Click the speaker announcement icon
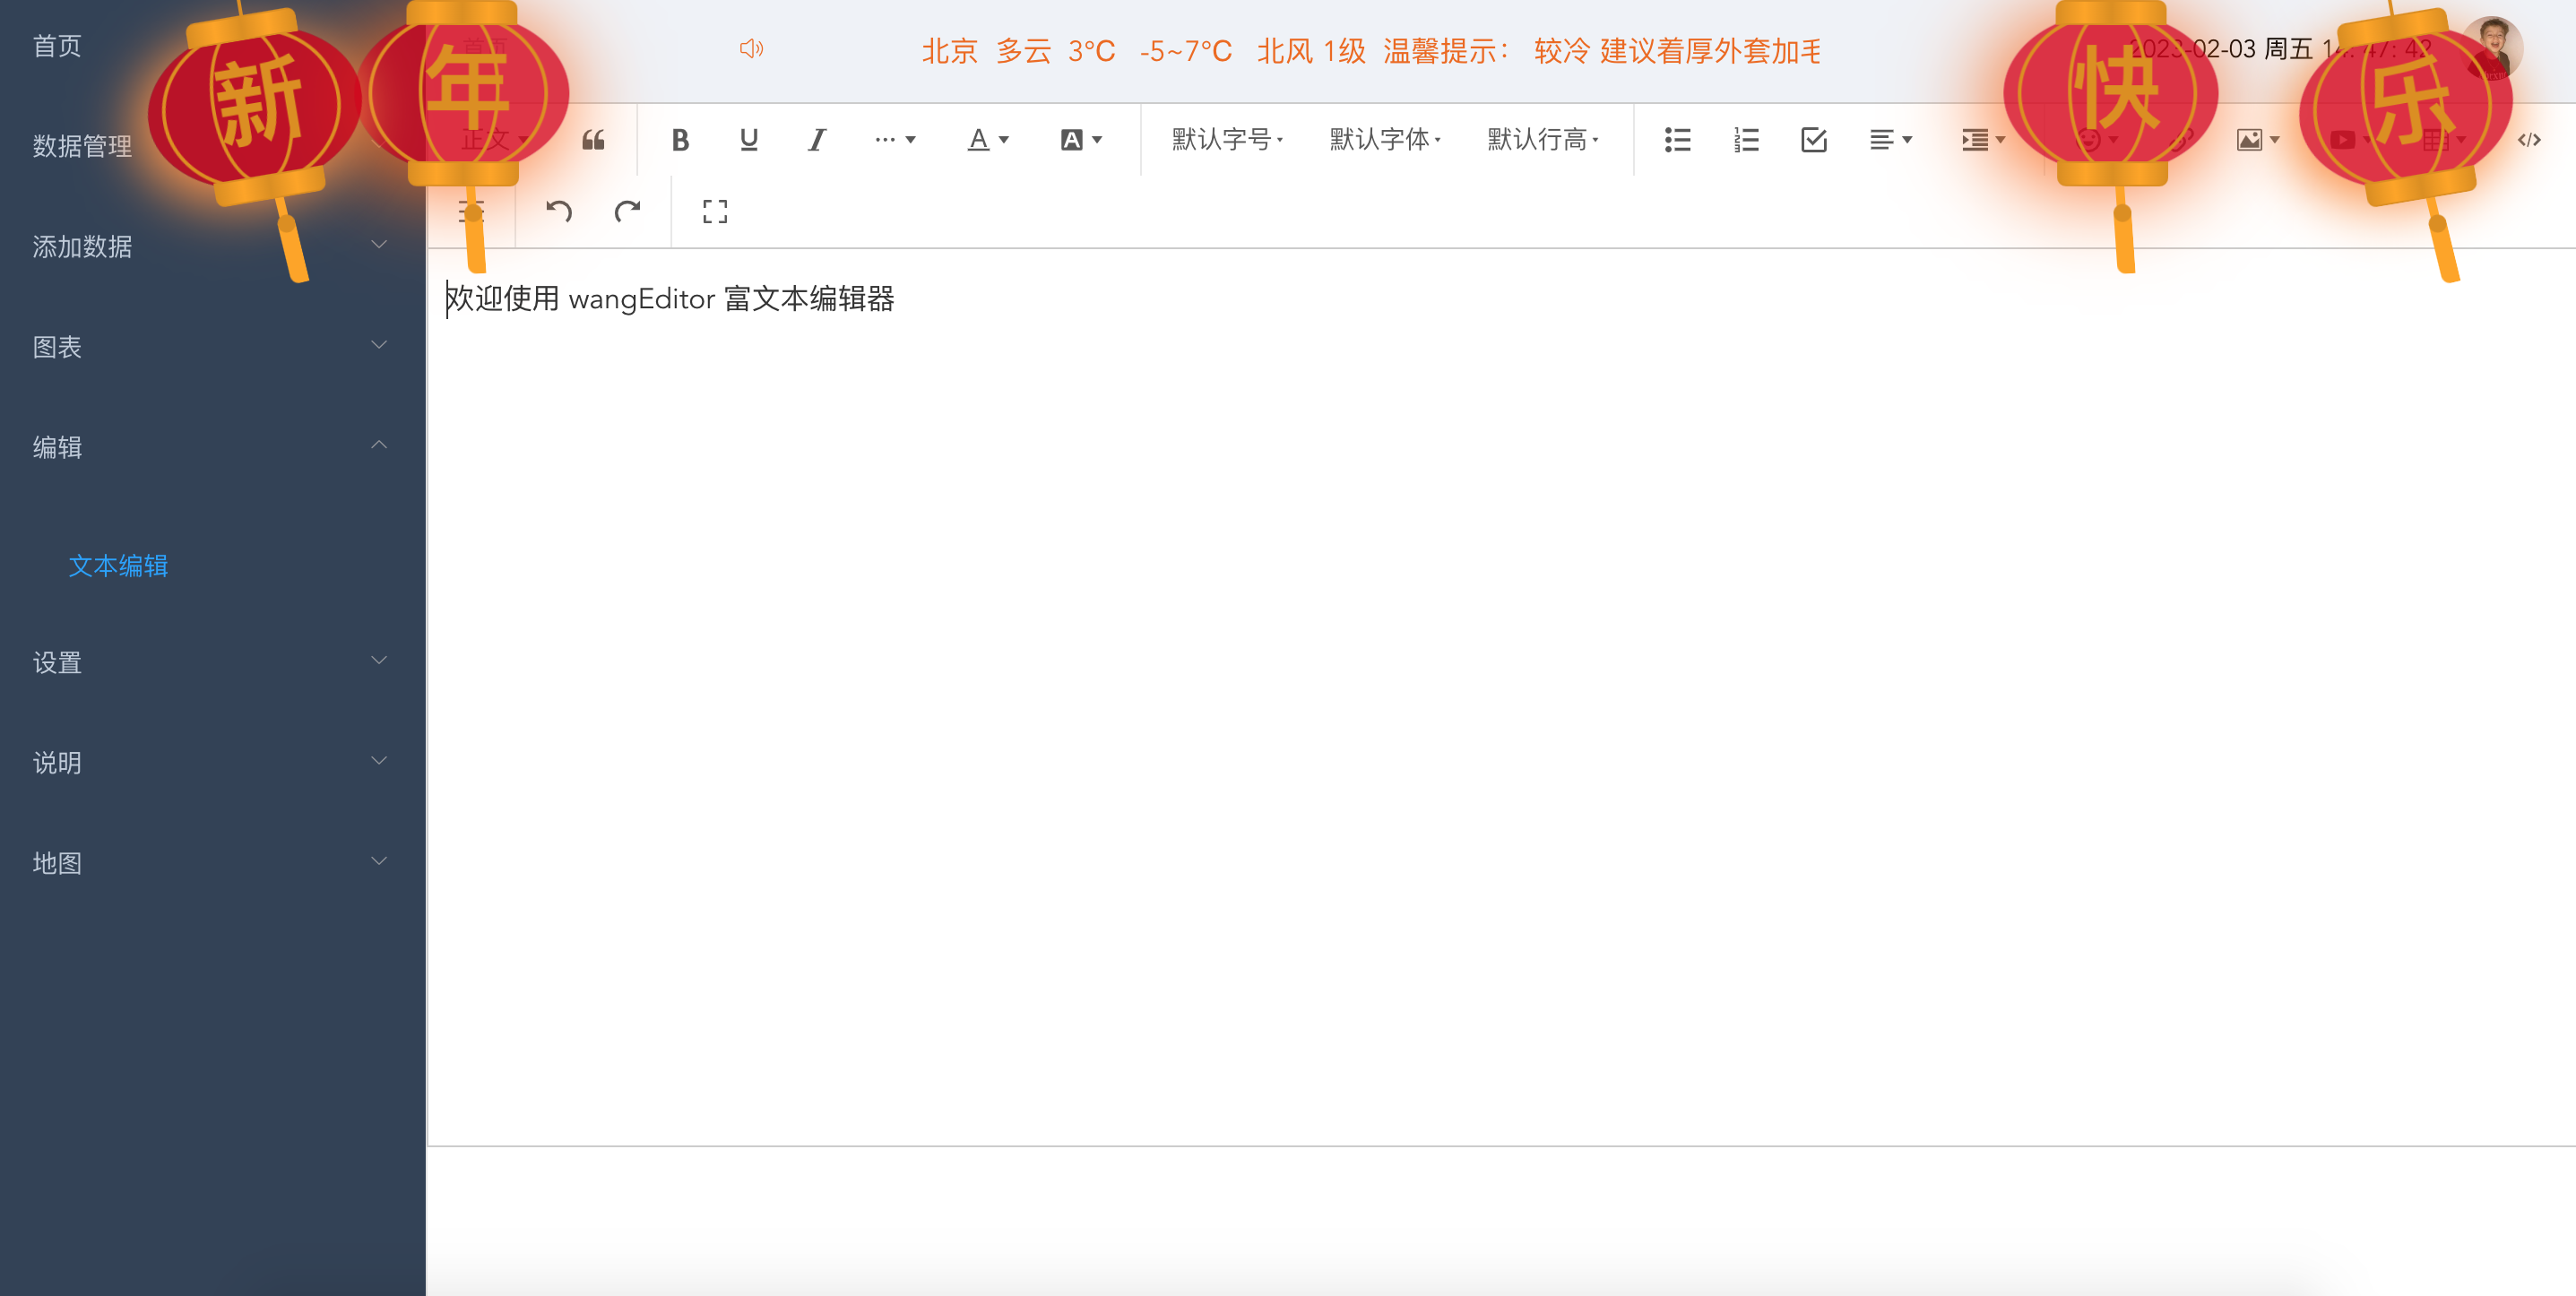Viewport: 2576px width, 1296px height. point(752,49)
